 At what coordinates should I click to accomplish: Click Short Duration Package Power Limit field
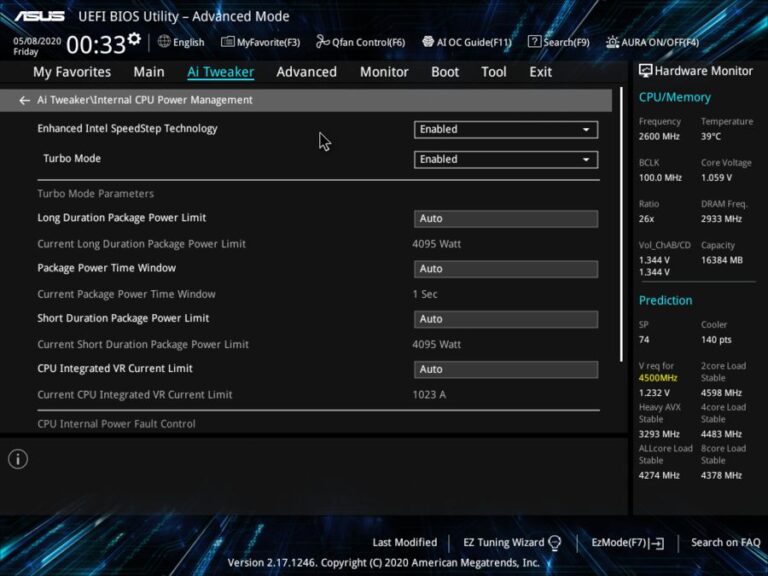pyautogui.click(x=506, y=319)
